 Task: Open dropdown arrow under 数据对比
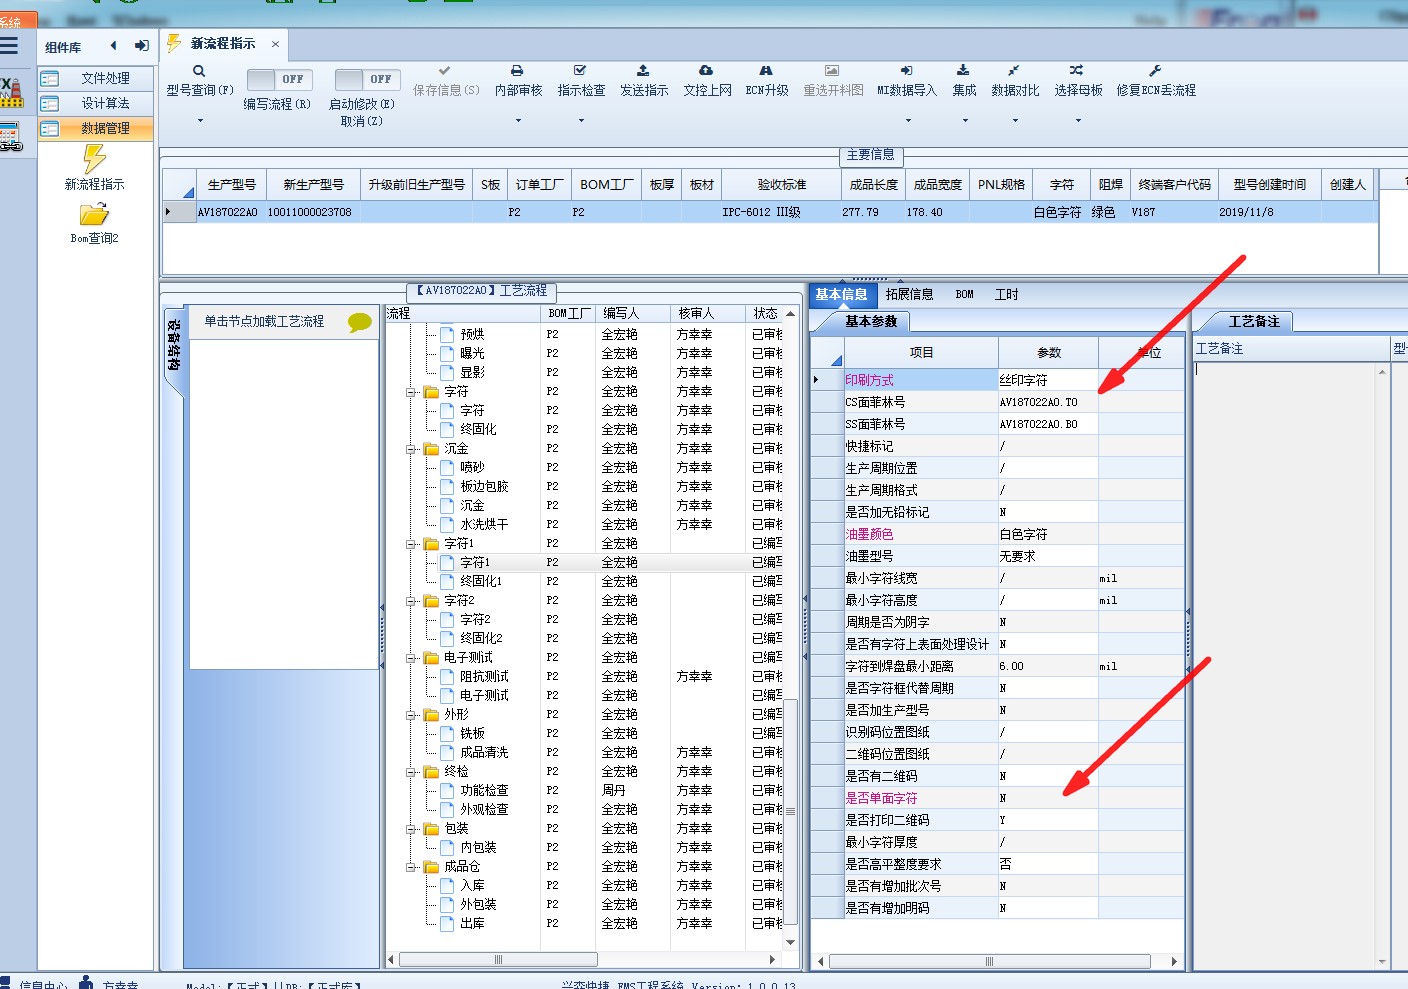point(1015,121)
